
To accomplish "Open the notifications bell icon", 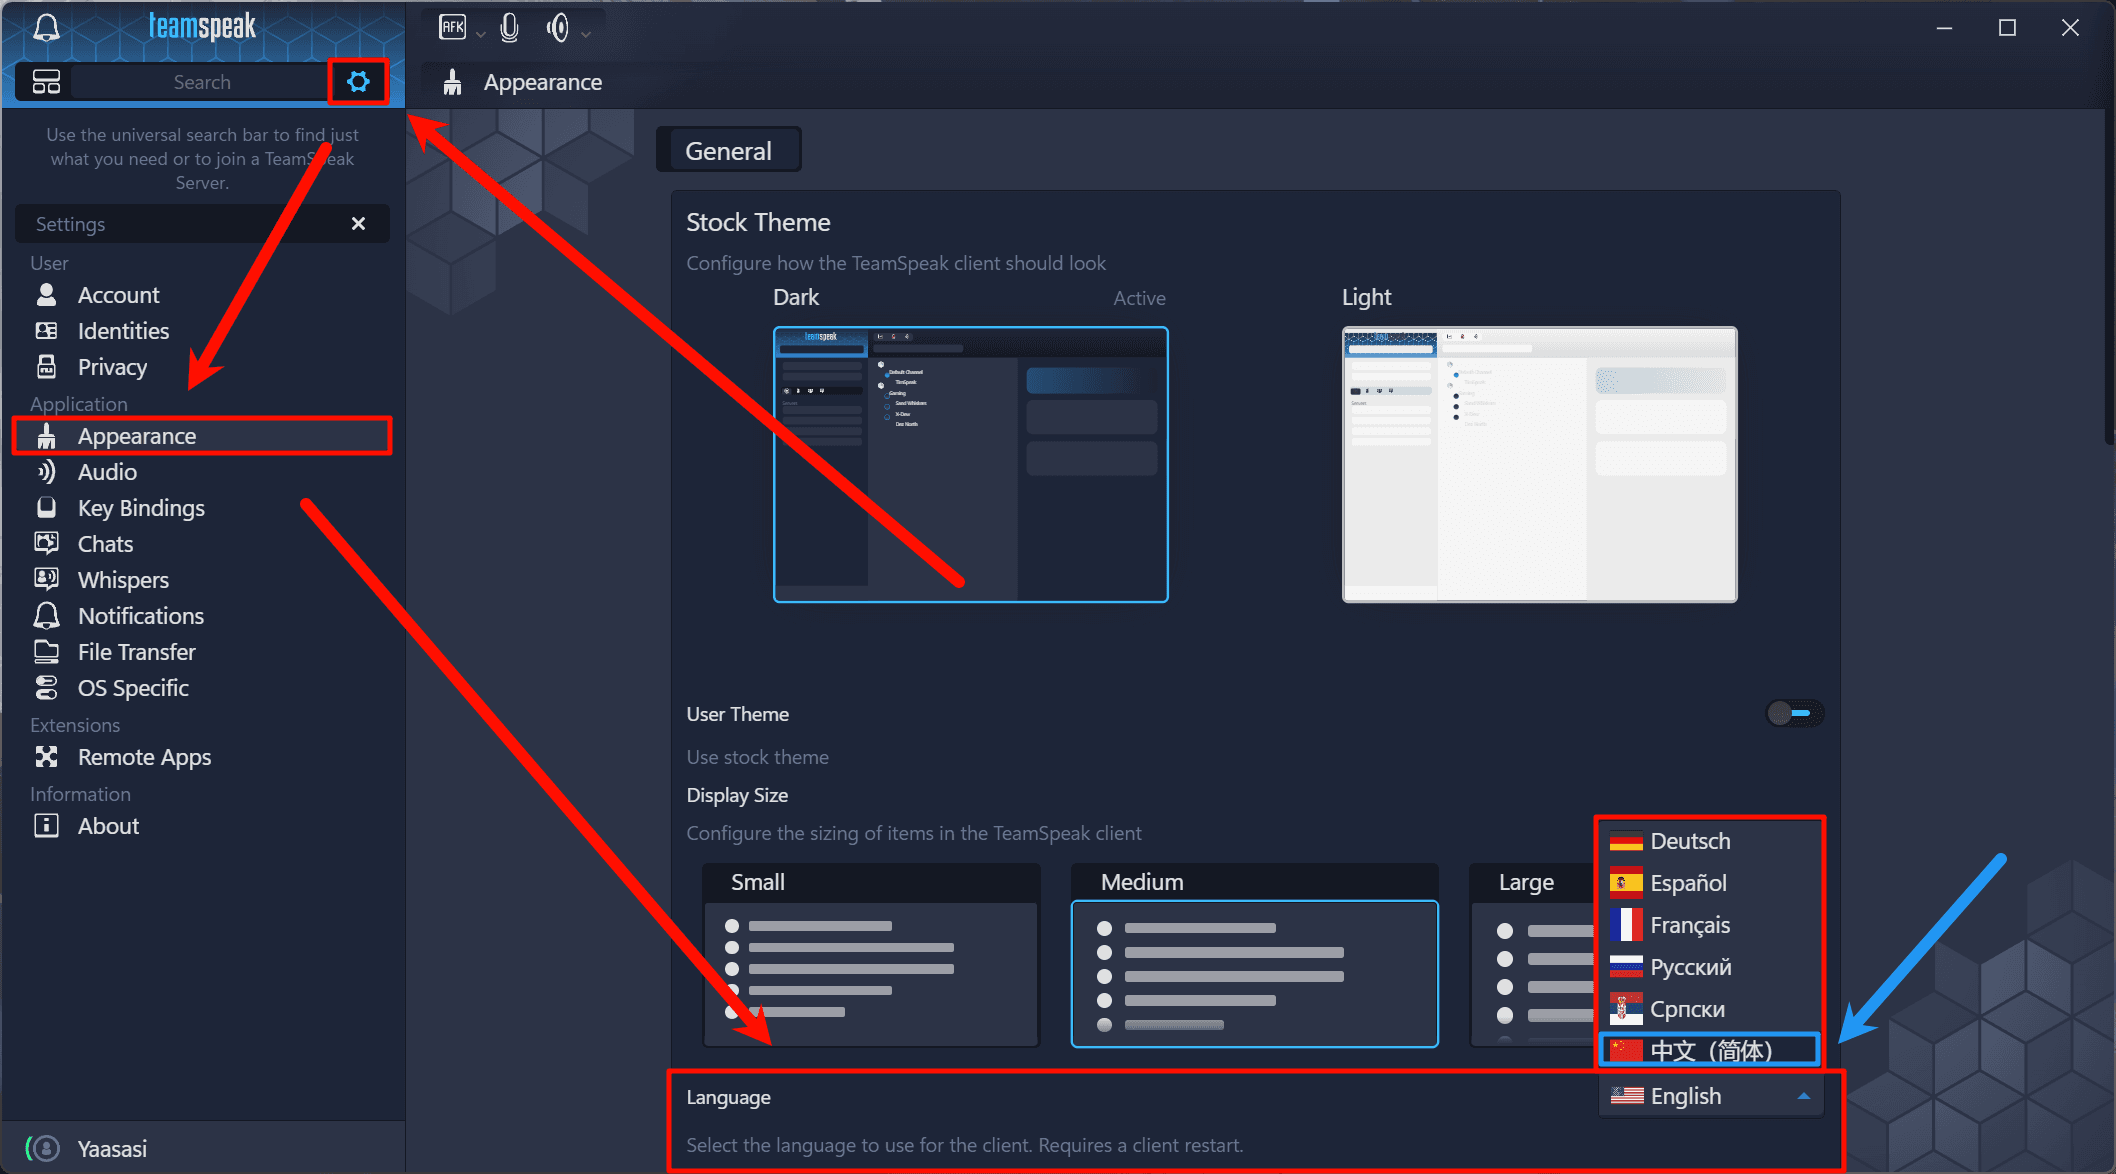I will click(46, 27).
